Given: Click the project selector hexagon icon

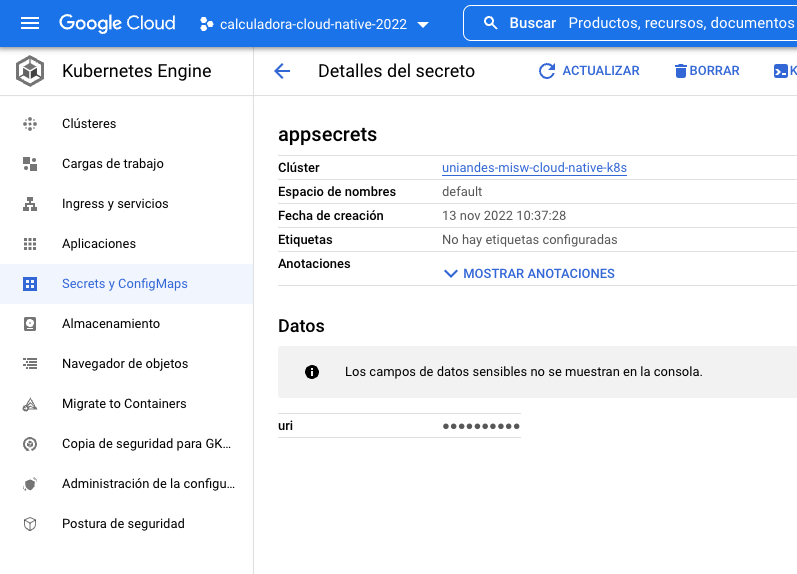Looking at the screenshot, I should coord(206,24).
